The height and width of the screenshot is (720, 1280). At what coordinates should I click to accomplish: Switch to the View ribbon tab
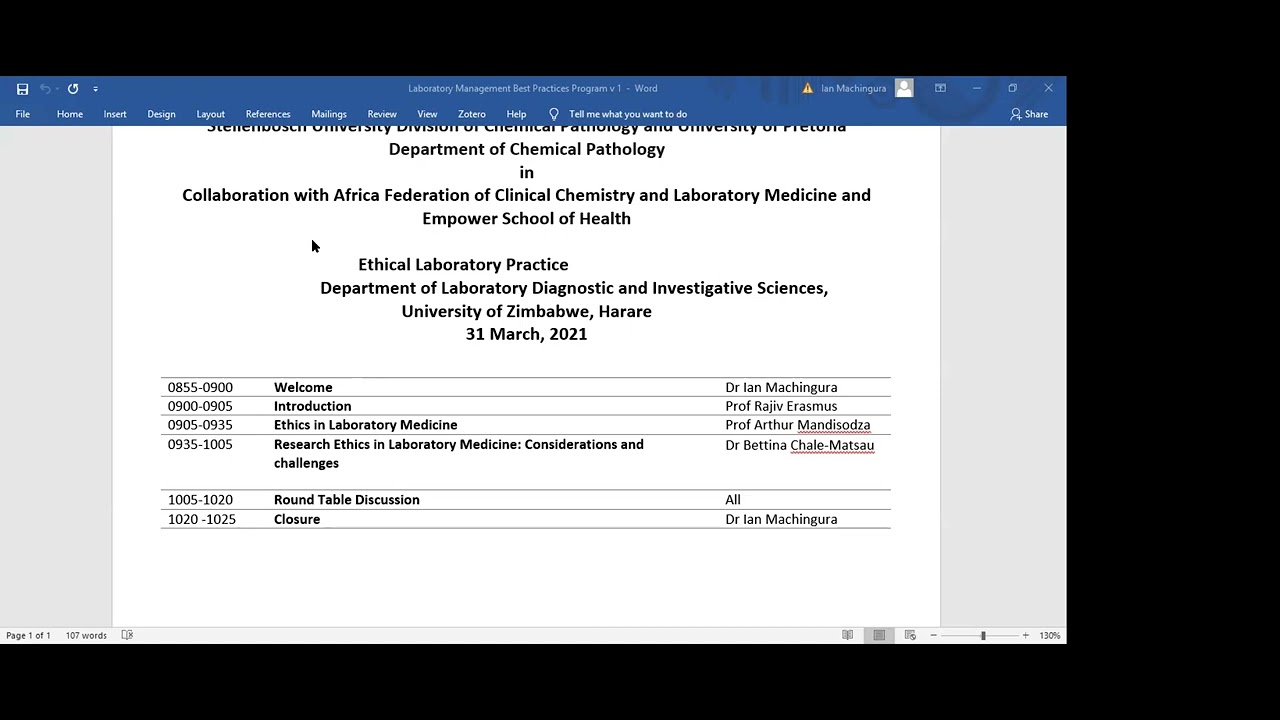tap(427, 114)
